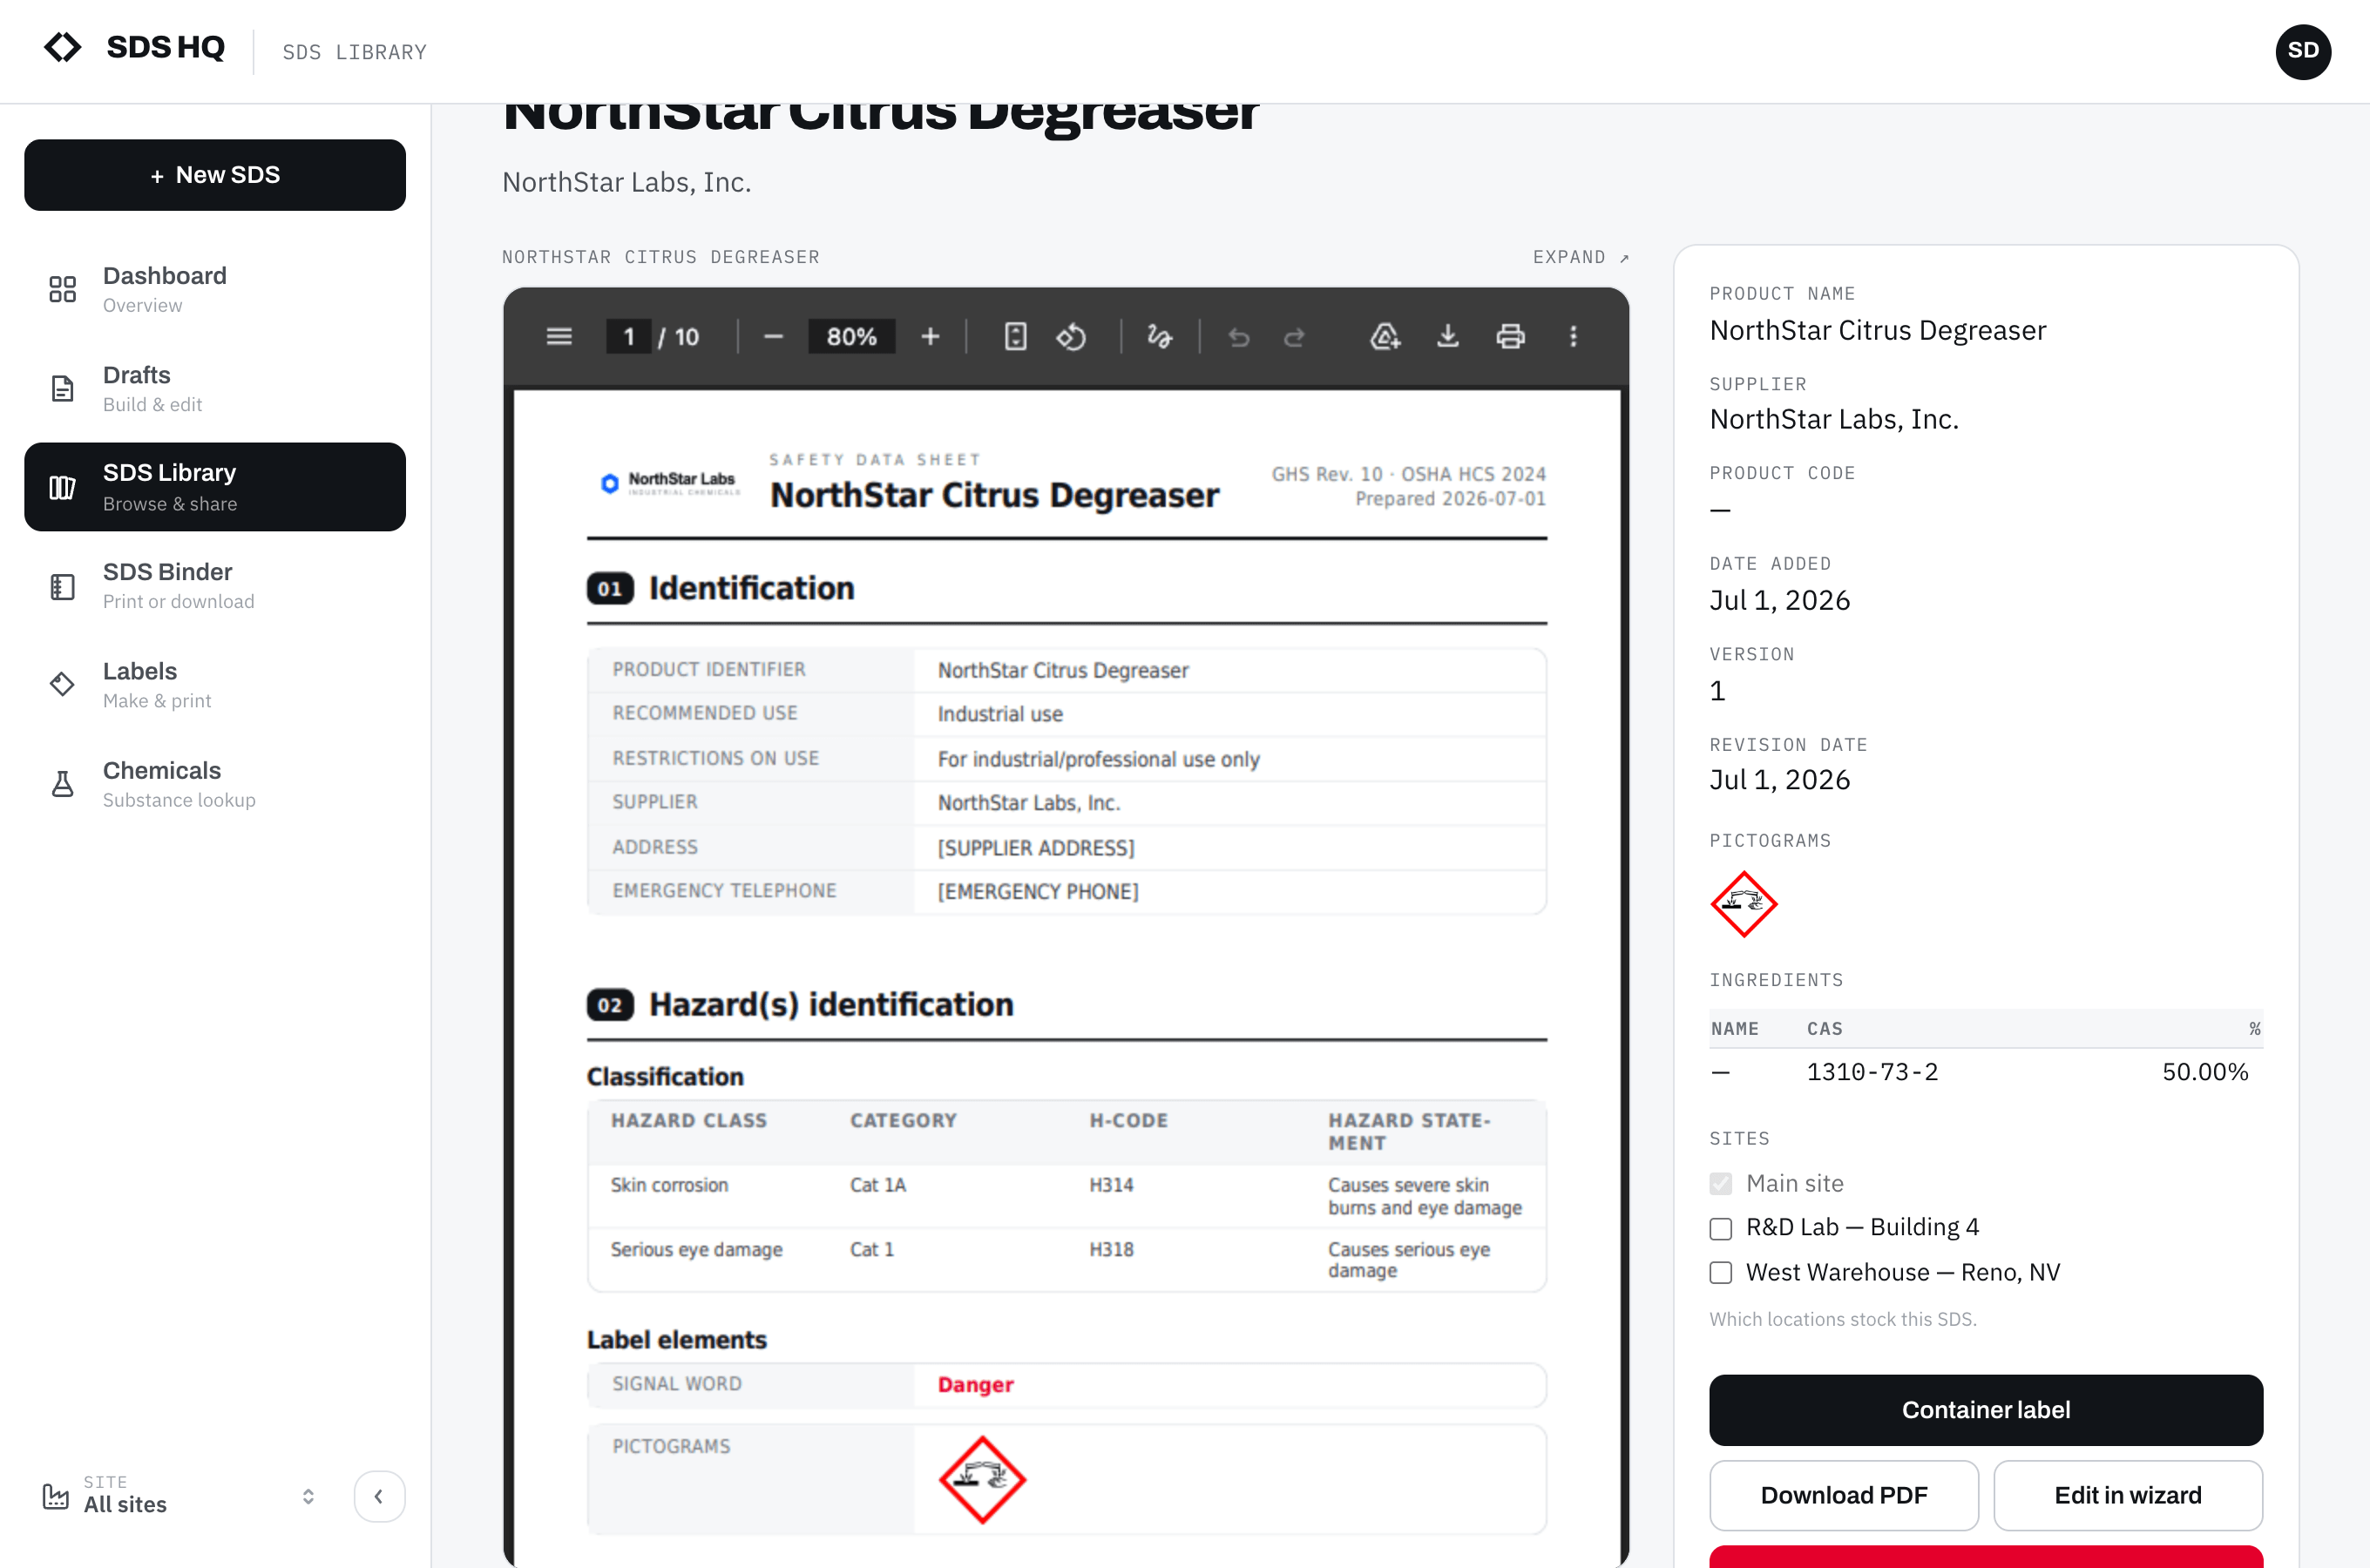Click the Main site checkbox
Image resolution: width=2370 pixels, height=1568 pixels.
(x=1720, y=1184)
